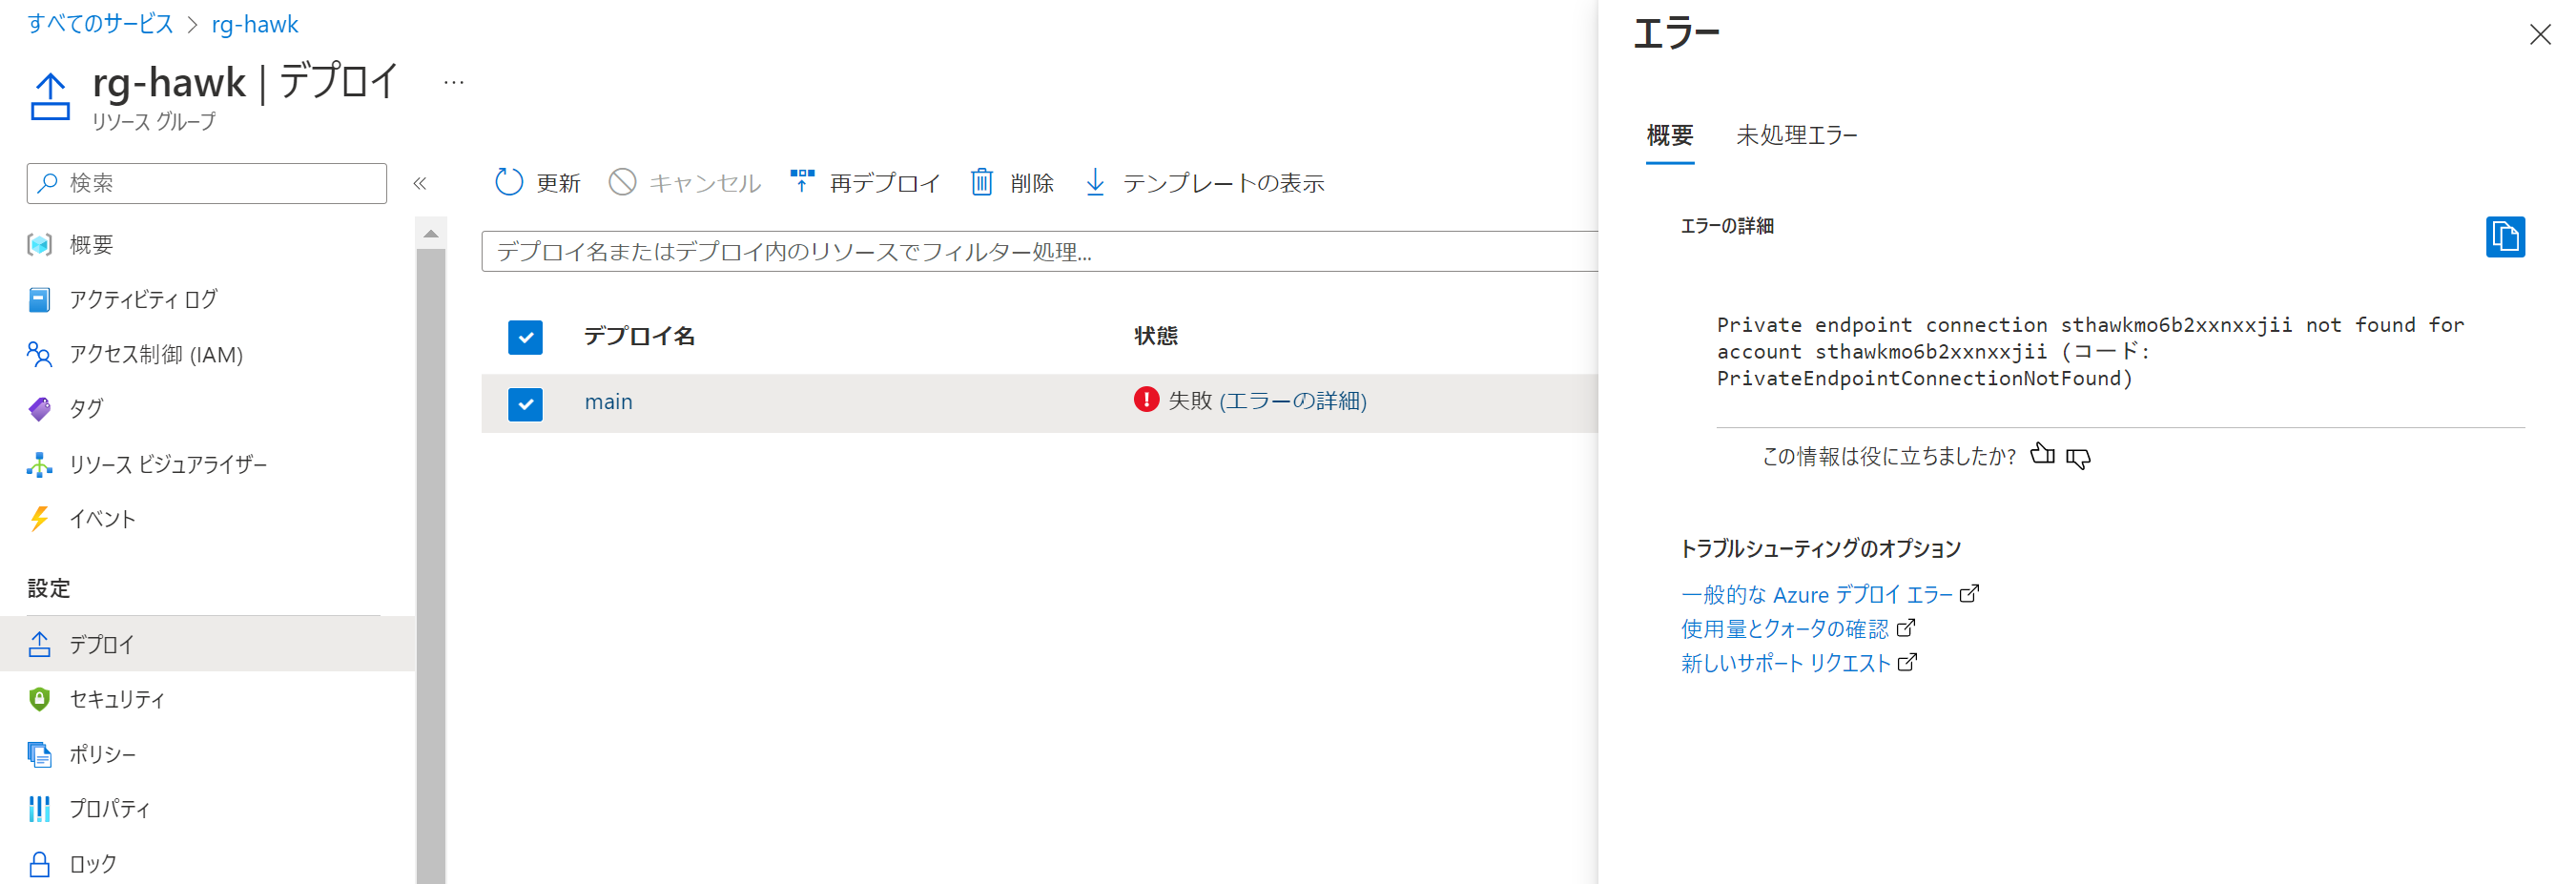
Task: Click the sidebar vertical scrollbar
Action: 431,565
